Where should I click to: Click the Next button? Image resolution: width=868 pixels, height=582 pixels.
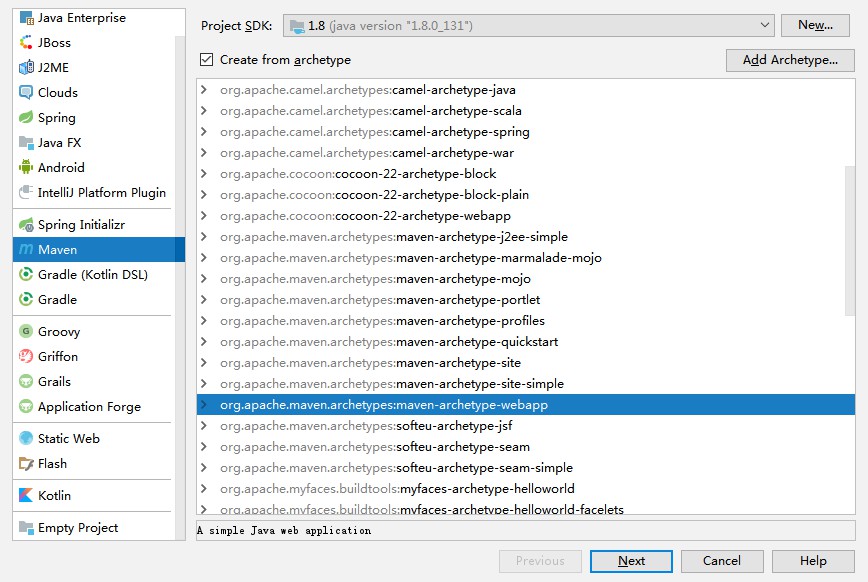tap(631, 561)
